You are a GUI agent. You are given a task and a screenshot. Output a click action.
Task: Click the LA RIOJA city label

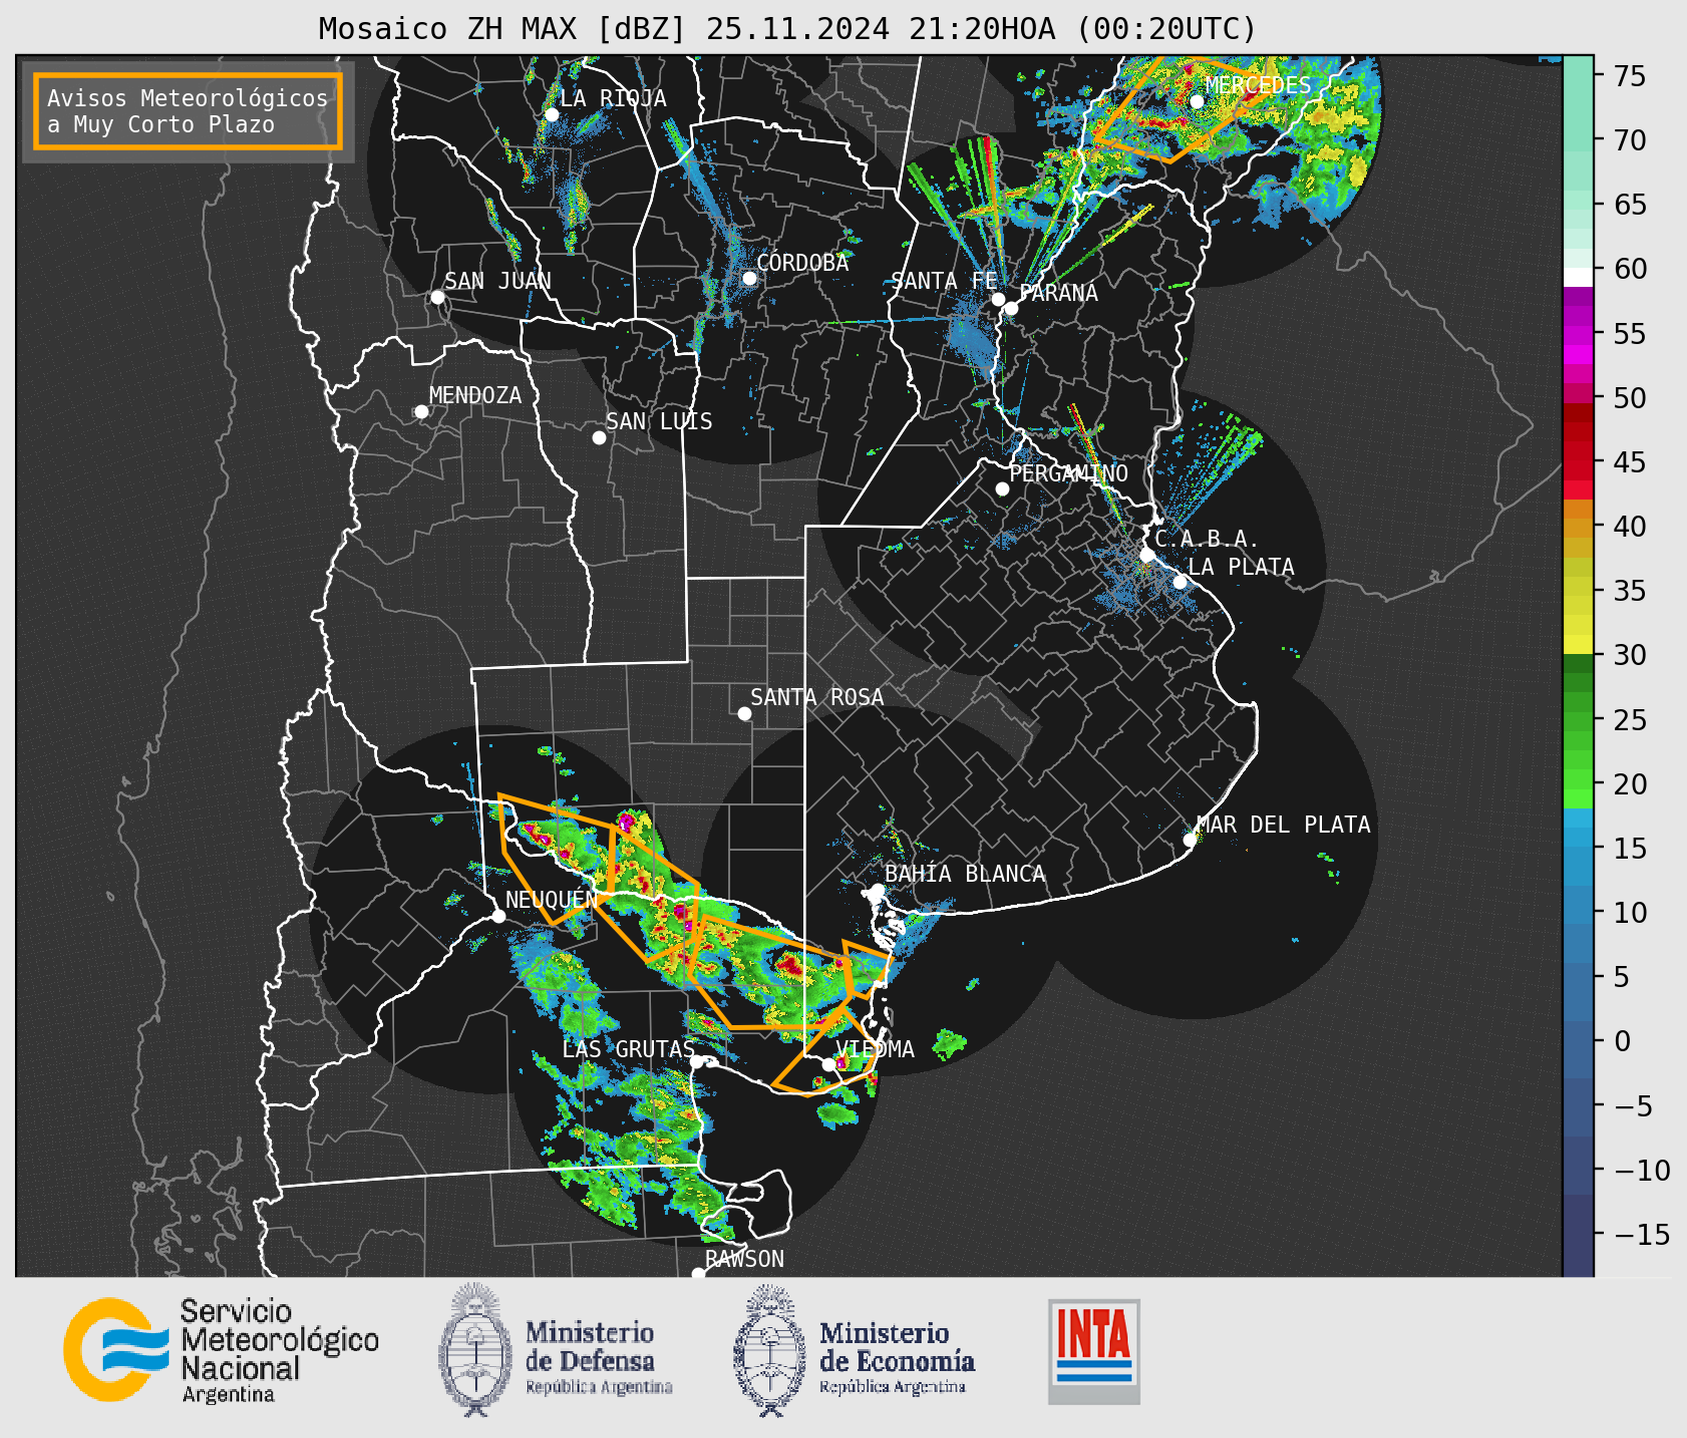point(612,98)
